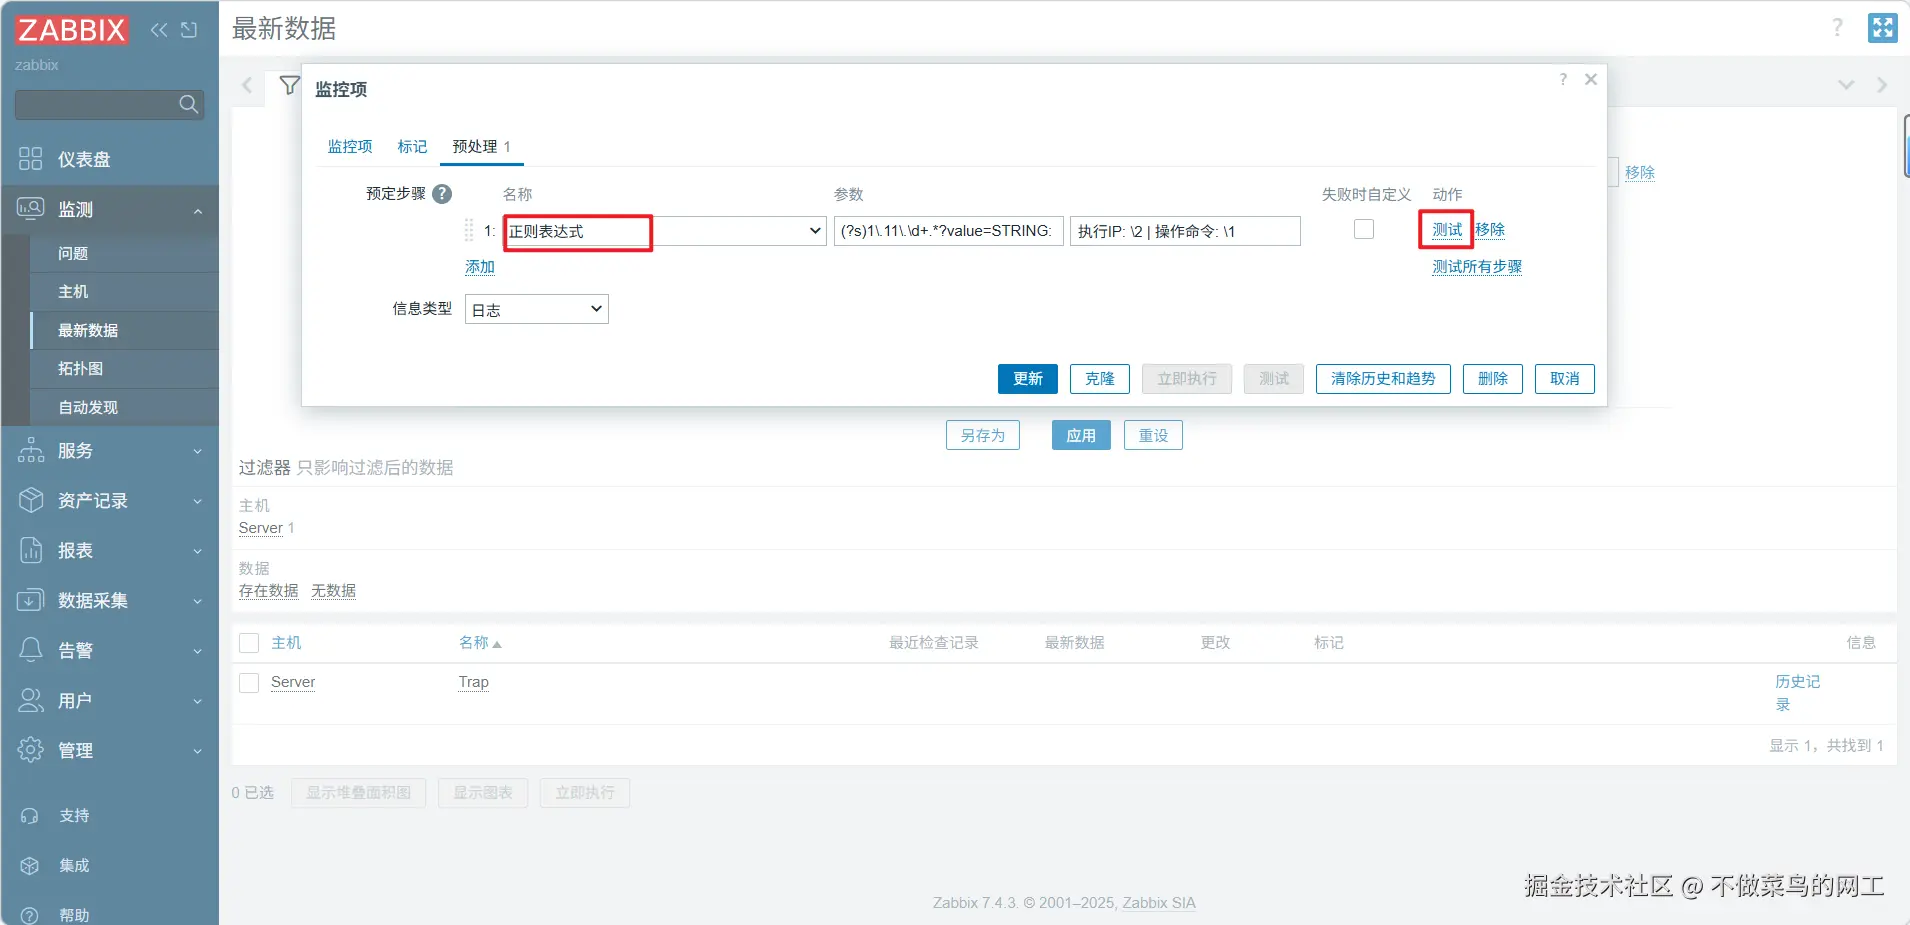Image resolution: width=1910 pixels, height=925 pixels.
Task: Click the 数据采集 data collection icon
Action: pyautogui.click(x=31, y=600)
